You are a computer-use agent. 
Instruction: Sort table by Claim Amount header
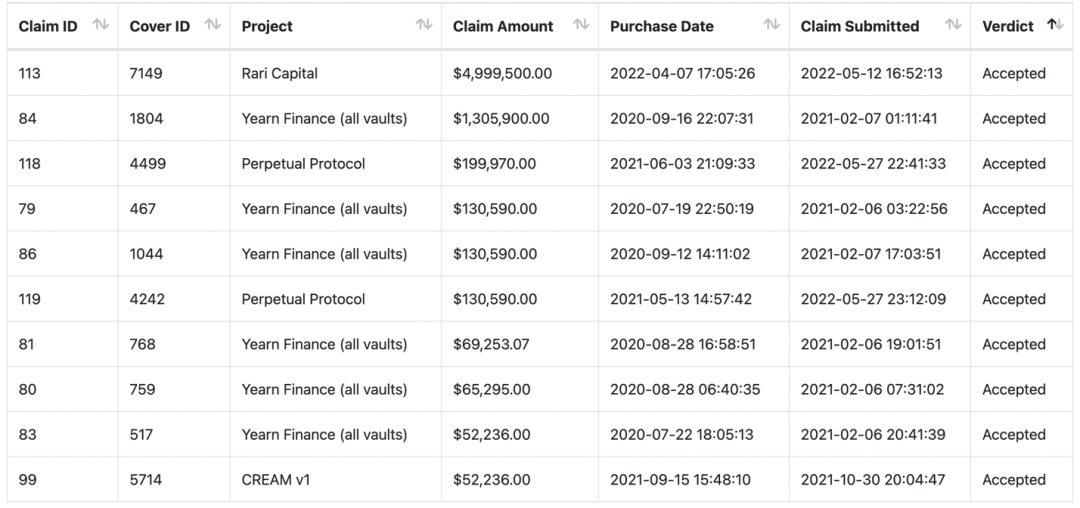[503, 27]
